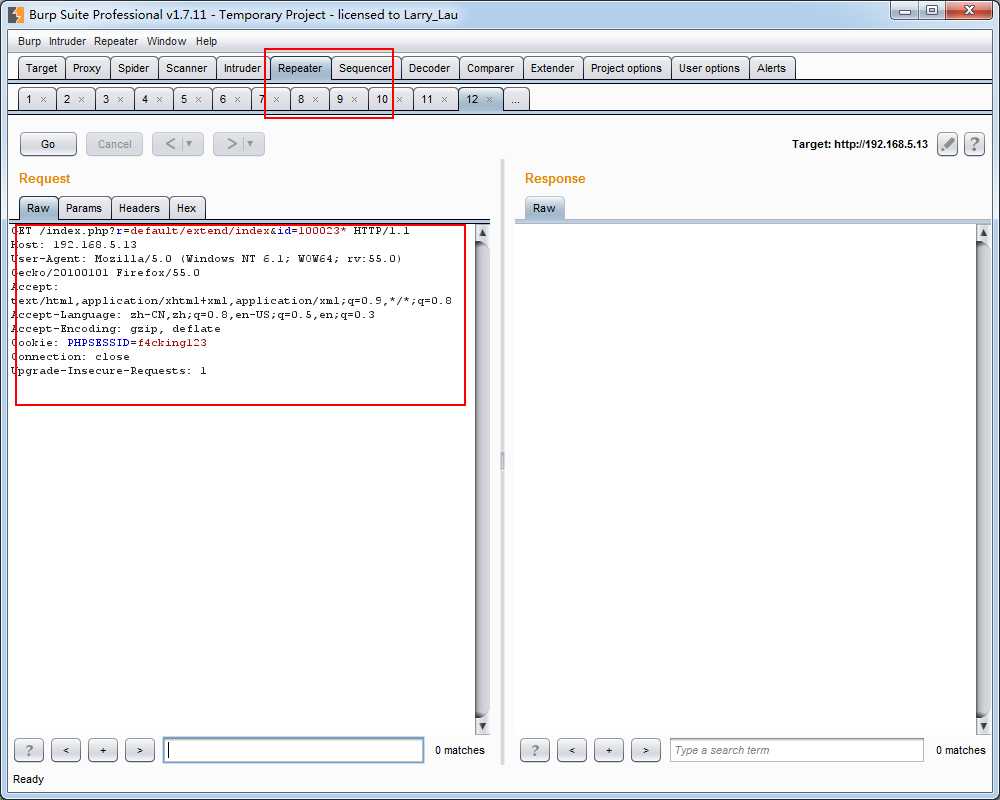Open the new repeater tab "..." tab
The image size is (1000, 800).
pos(515,100)
